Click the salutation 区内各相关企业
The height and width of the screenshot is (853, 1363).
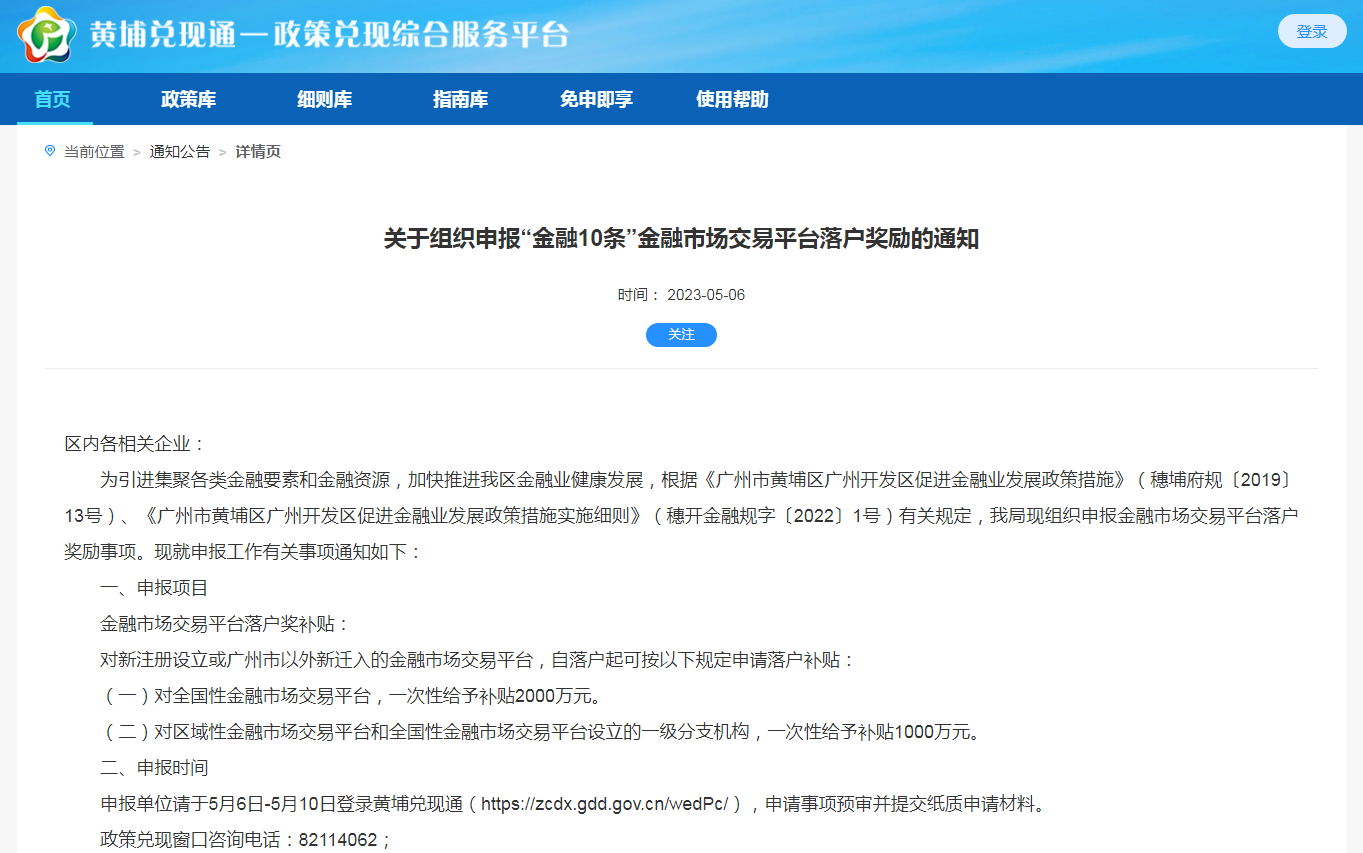click(135, 443)
